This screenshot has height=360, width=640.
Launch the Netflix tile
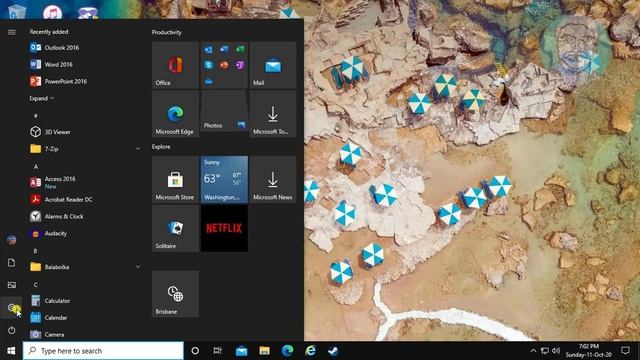224,229
